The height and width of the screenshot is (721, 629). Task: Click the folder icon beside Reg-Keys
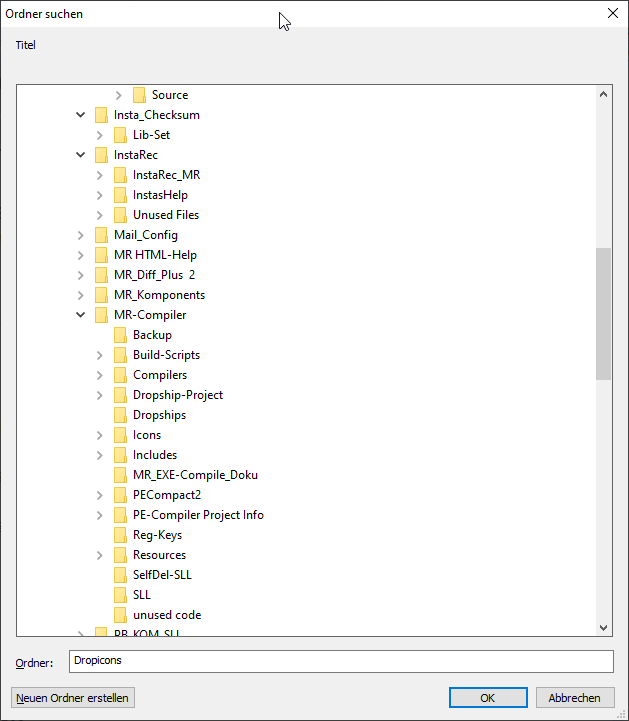tap(120, 535)
